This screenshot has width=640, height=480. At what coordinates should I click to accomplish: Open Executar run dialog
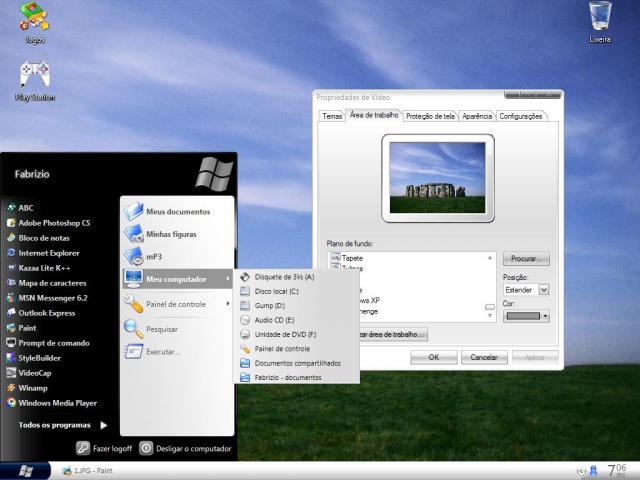[x=177, y=351]
